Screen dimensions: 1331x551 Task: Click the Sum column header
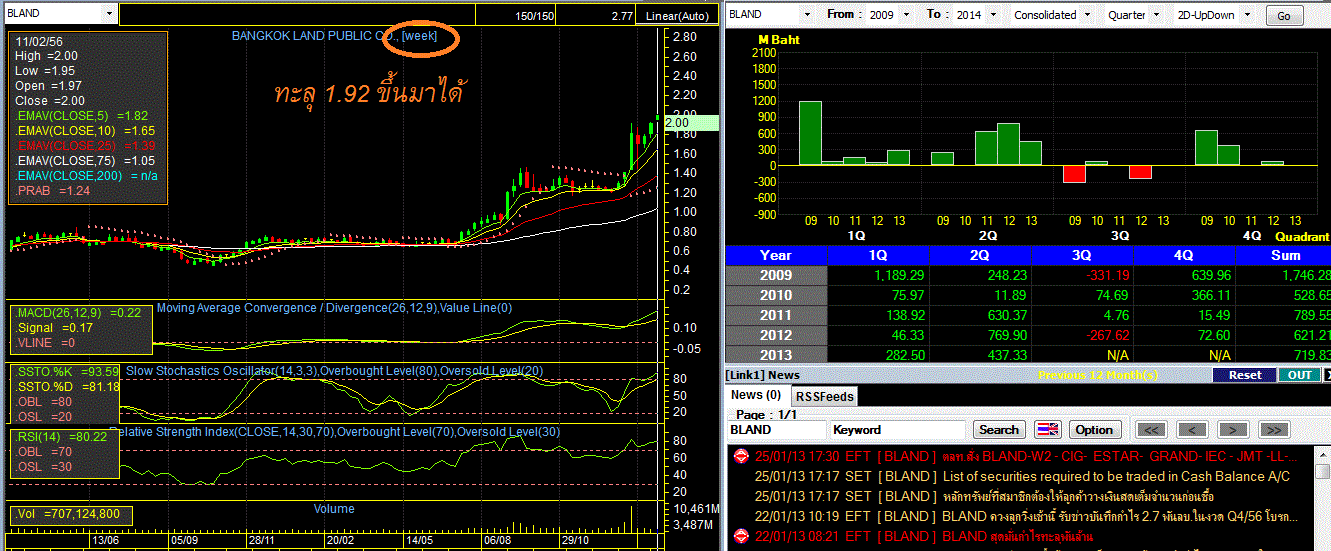point(1284,255)
